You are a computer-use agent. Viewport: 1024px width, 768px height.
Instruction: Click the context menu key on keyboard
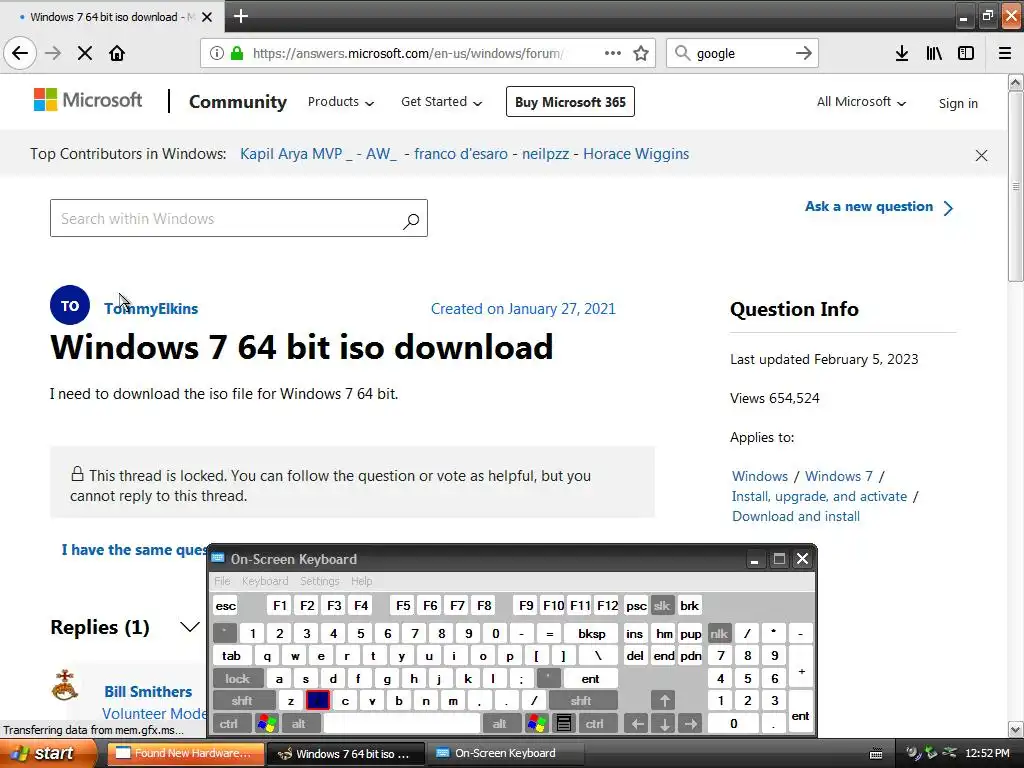(x=564, y=724)
